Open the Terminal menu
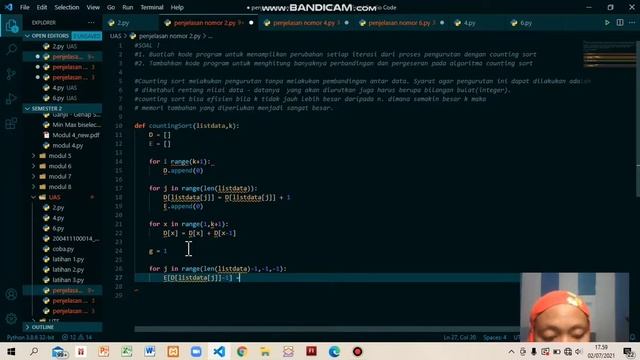This screenshot has width=640, height=360. pyautogui.click(x=152, y=7)
